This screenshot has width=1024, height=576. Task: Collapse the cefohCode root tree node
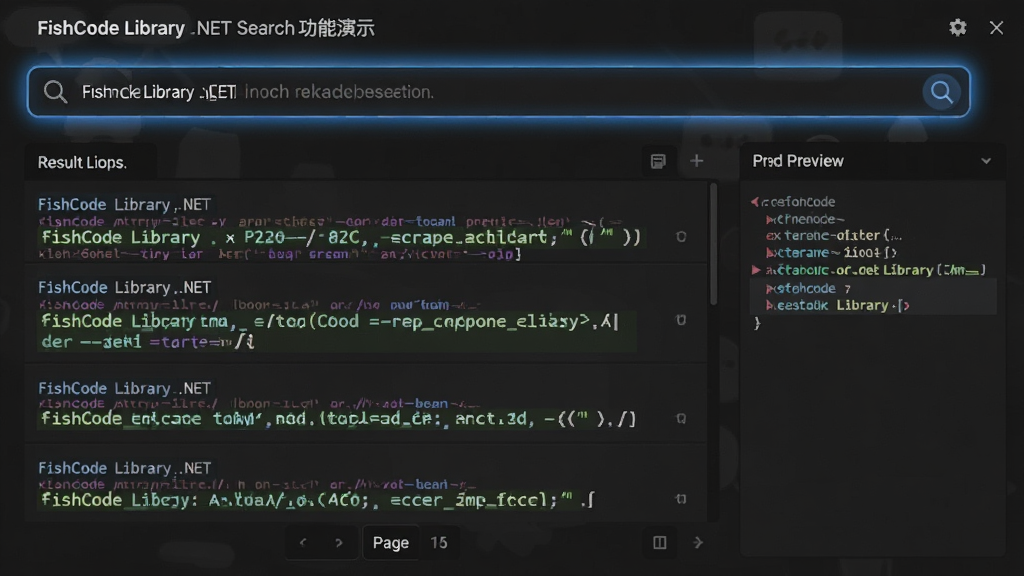(755, 202)
